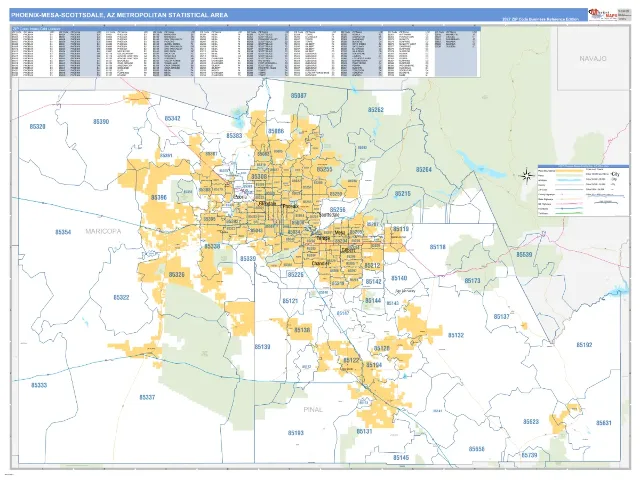Click ZIP code label 85173
The height and width of the screenshot is (480, 640).
click(x=472, y=281)
